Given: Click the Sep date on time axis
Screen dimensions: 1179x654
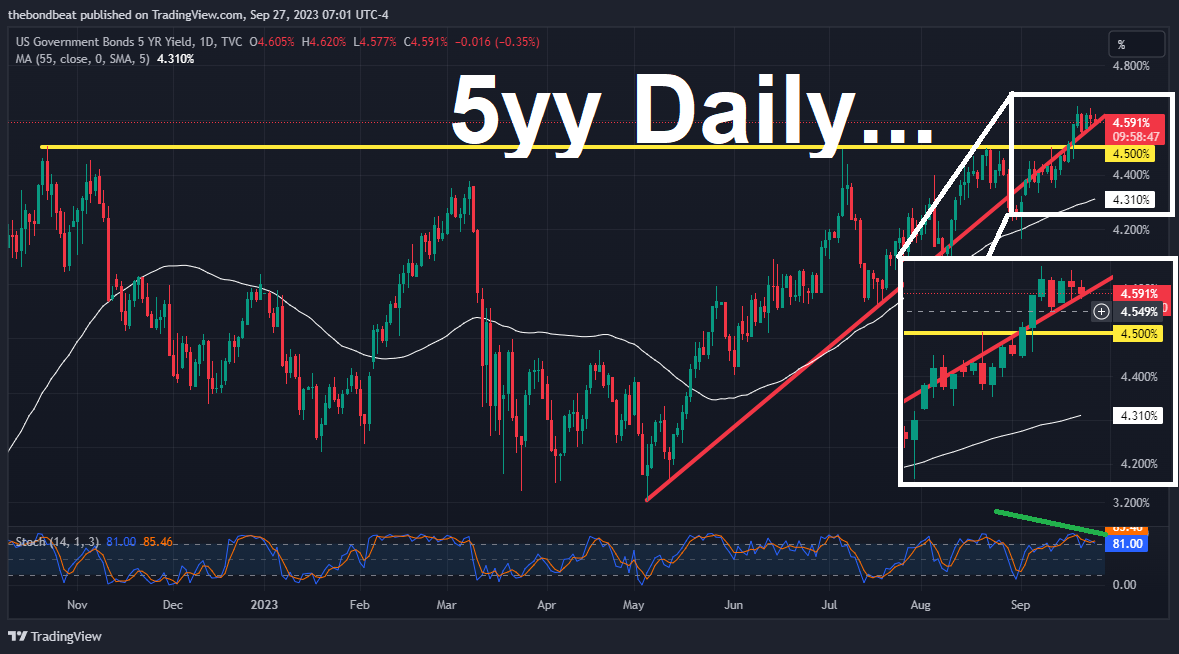Looking at the screenshot, I should click(1020, 604).
